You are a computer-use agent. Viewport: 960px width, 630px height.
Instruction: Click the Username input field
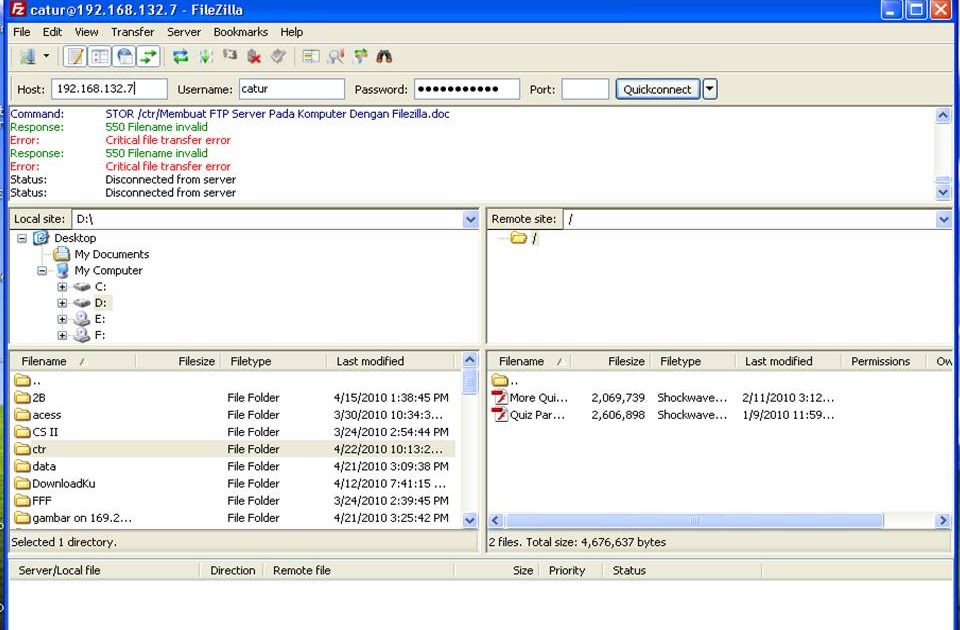[x=291, y=89]
